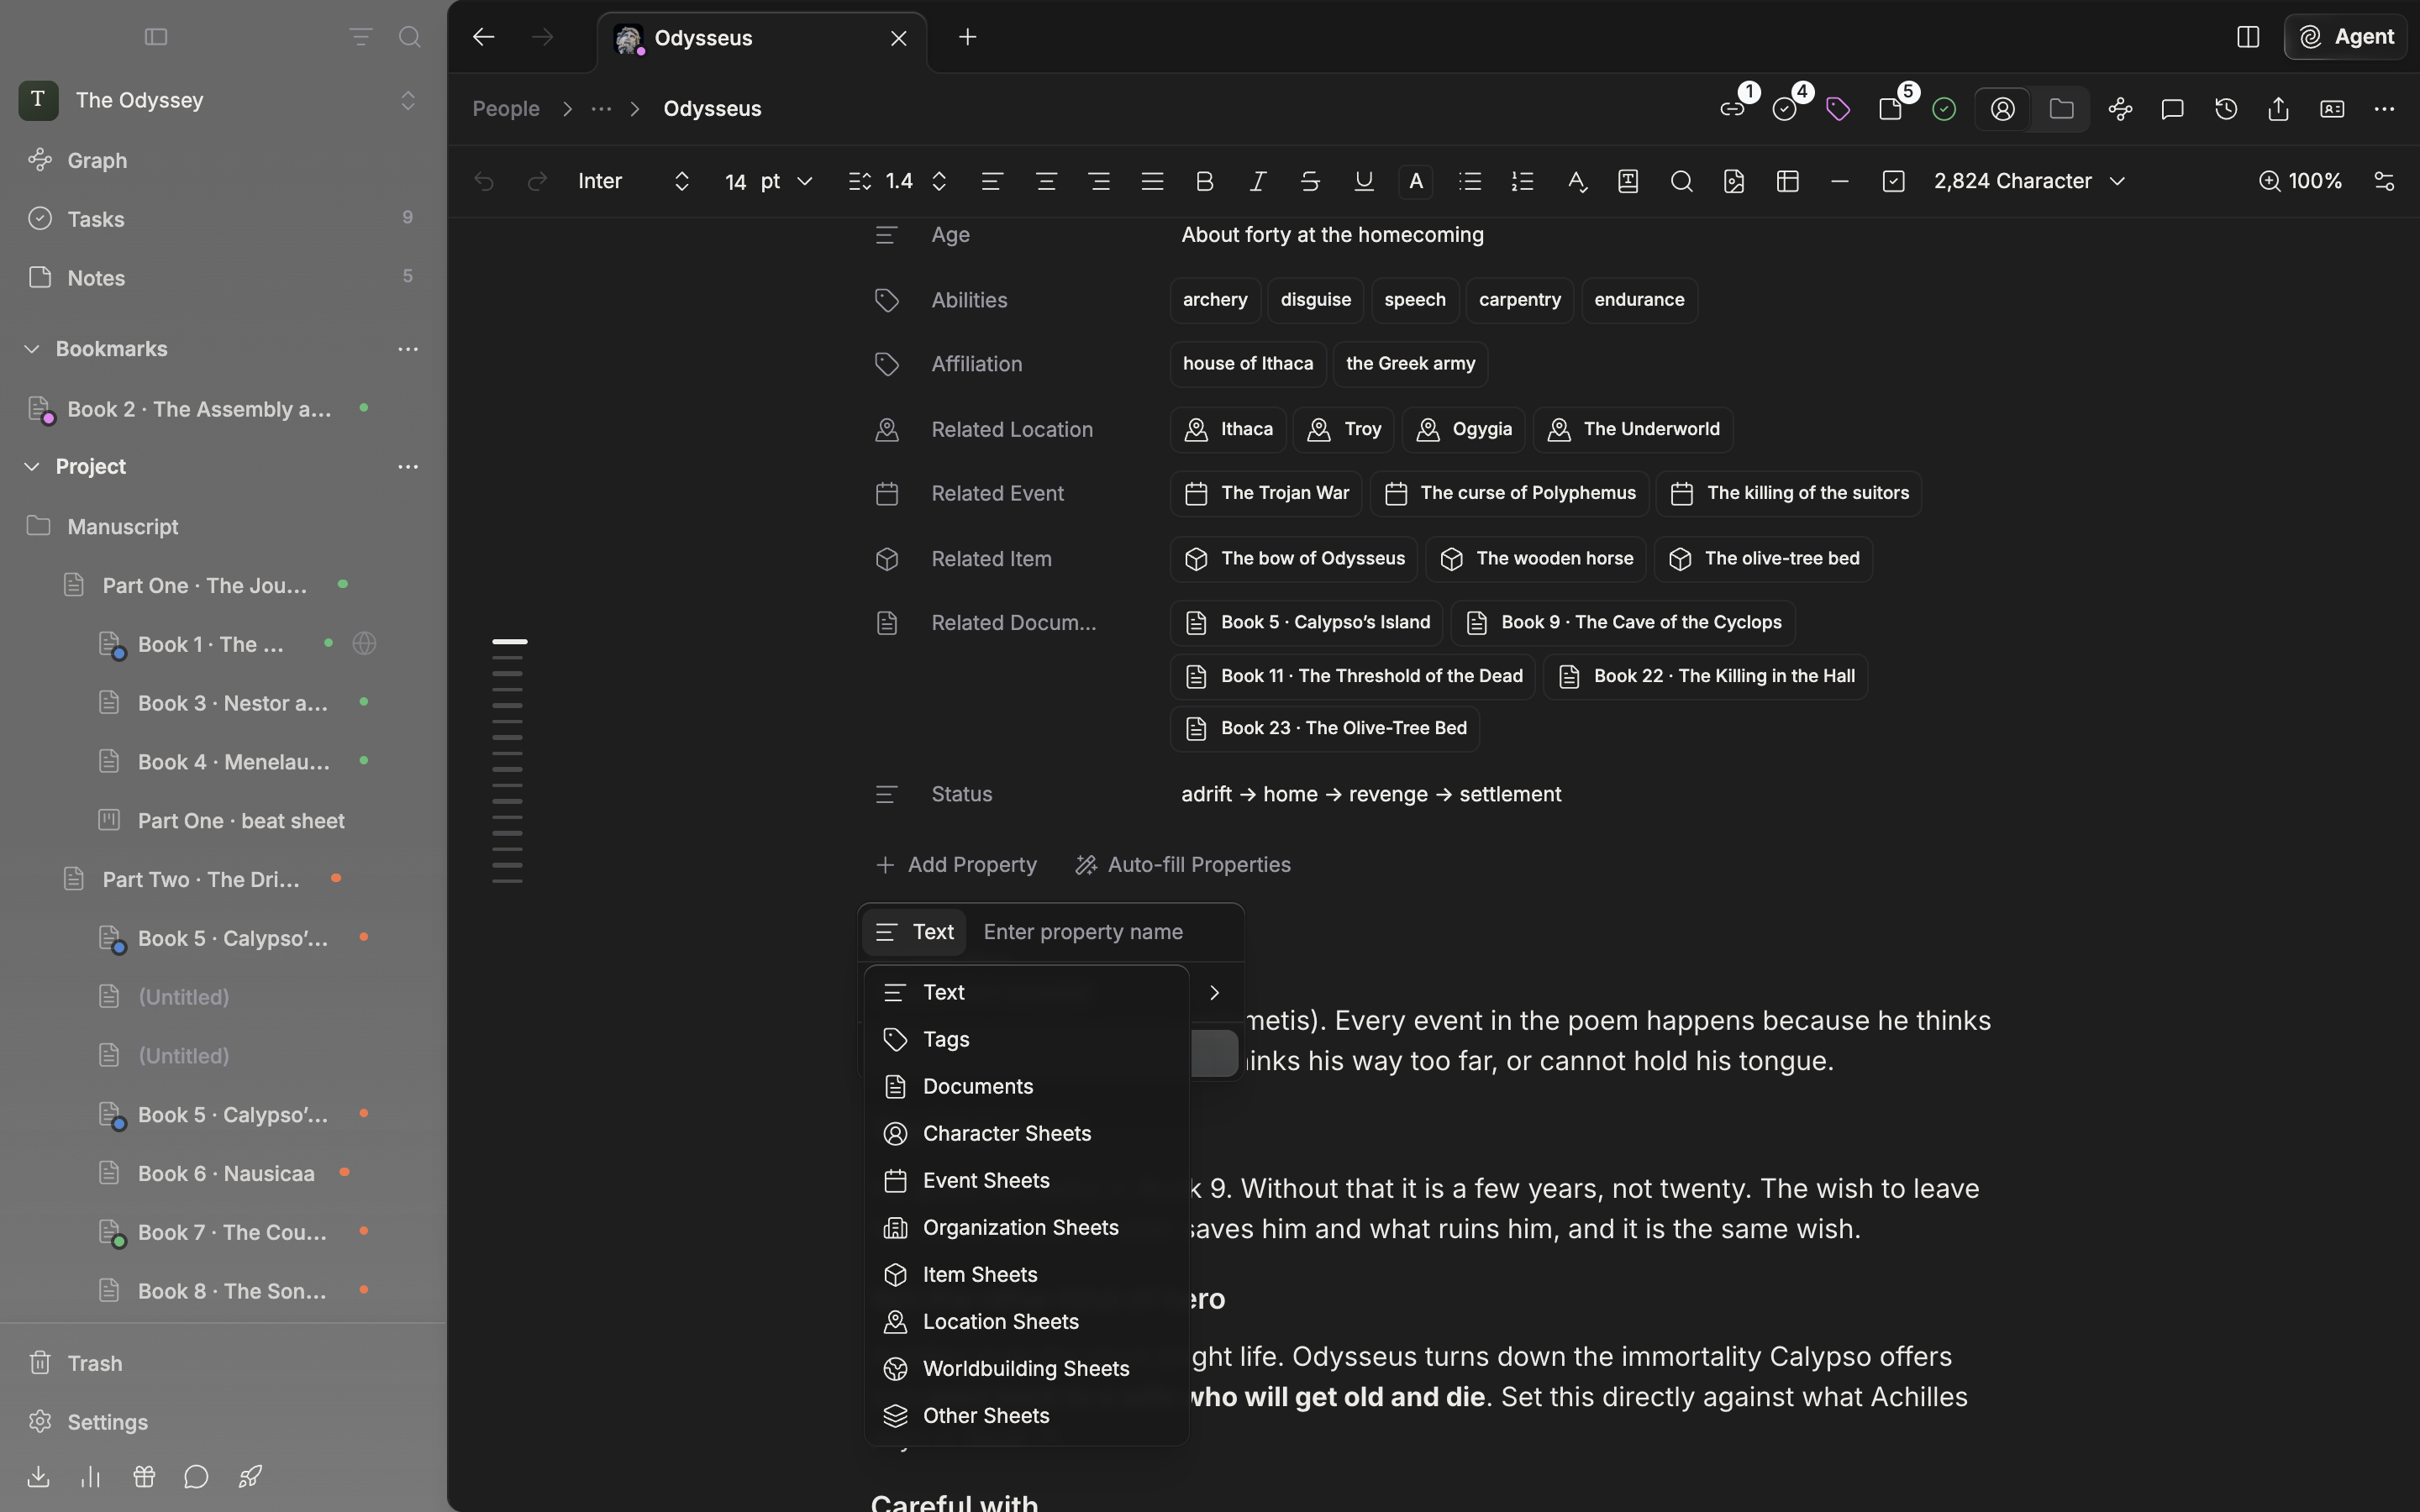
Task: Open version history clock icon
Action: click(x=2226, y=109)
